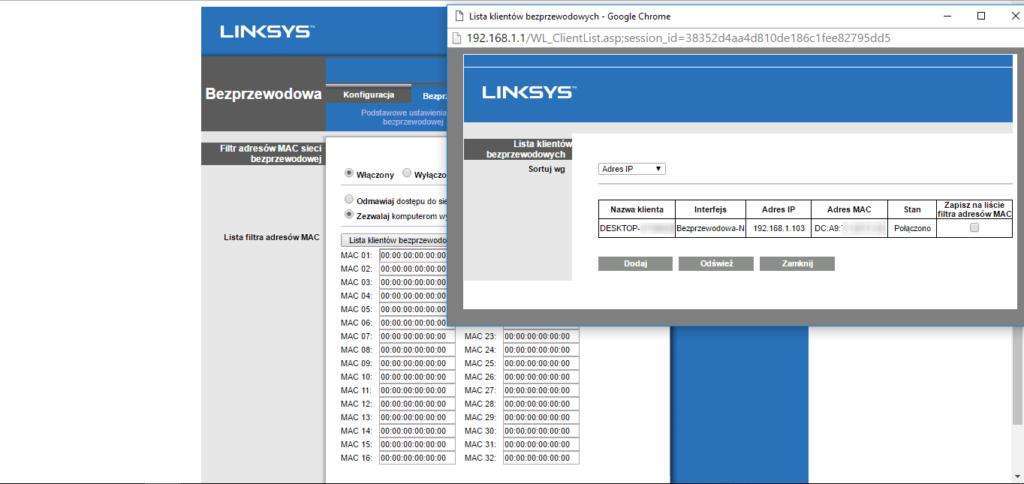The height and width of the screenshot is (484, 1024).
Task: Open the Sortuj wg Adres IP dropdown
Action: click(x=632, y=169)
